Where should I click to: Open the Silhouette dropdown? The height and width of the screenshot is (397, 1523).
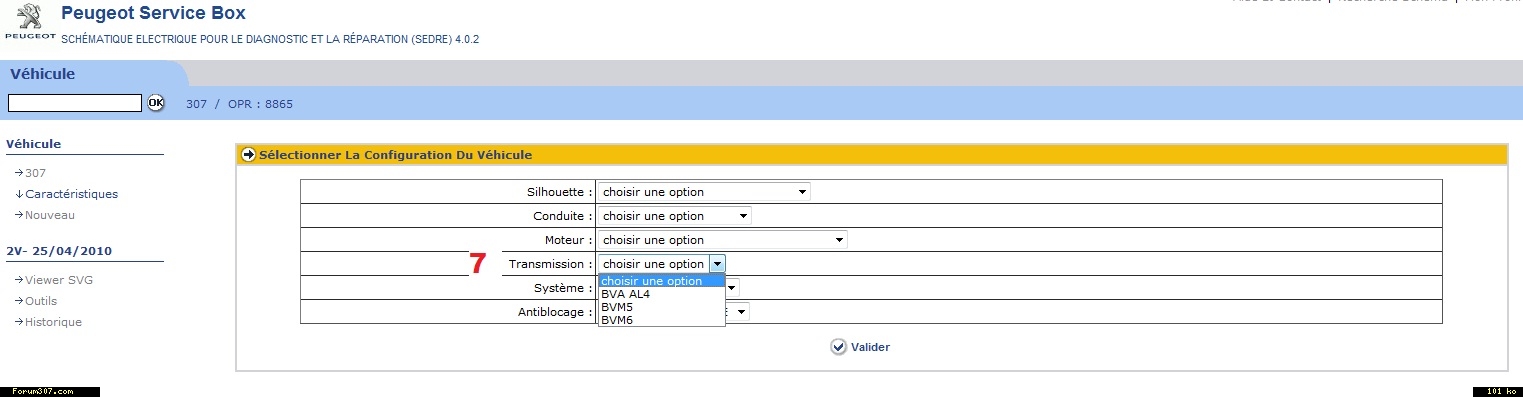[703, 192]
